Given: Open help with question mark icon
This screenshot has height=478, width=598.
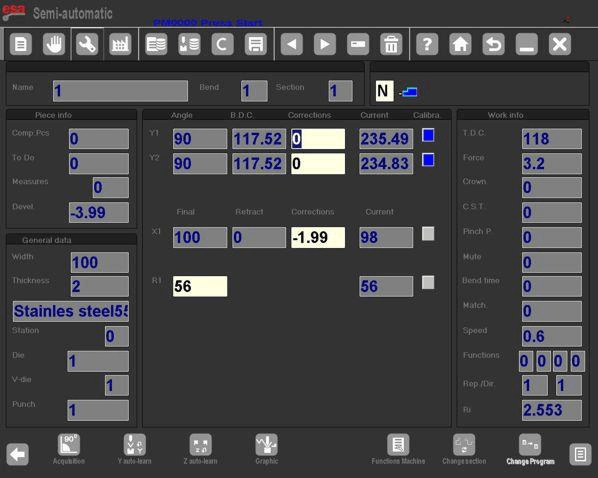Looking at the screenshot, I should (427, 44).
